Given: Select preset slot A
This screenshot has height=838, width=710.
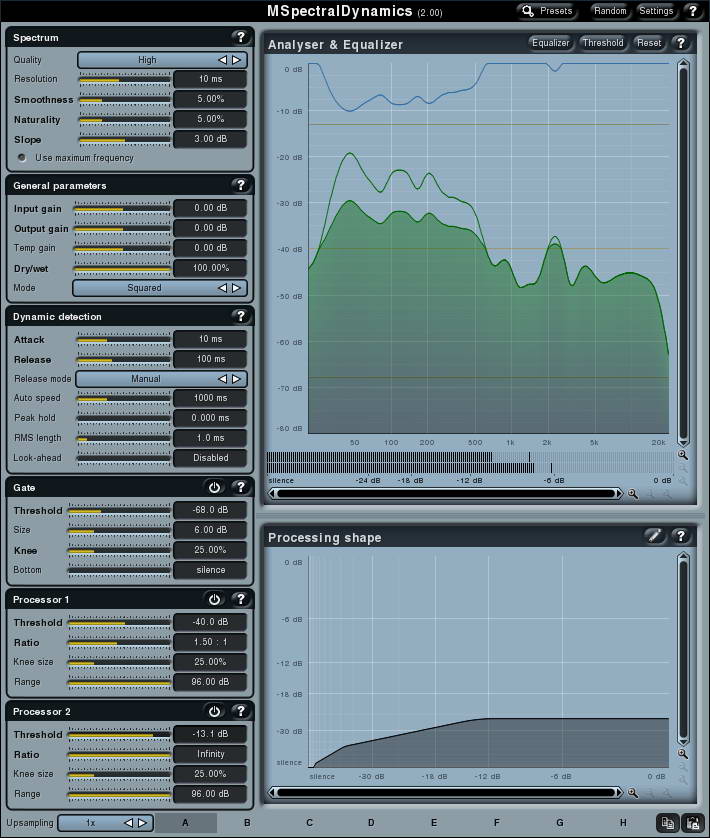Looking at the screenshot, I should coord(186,823).
